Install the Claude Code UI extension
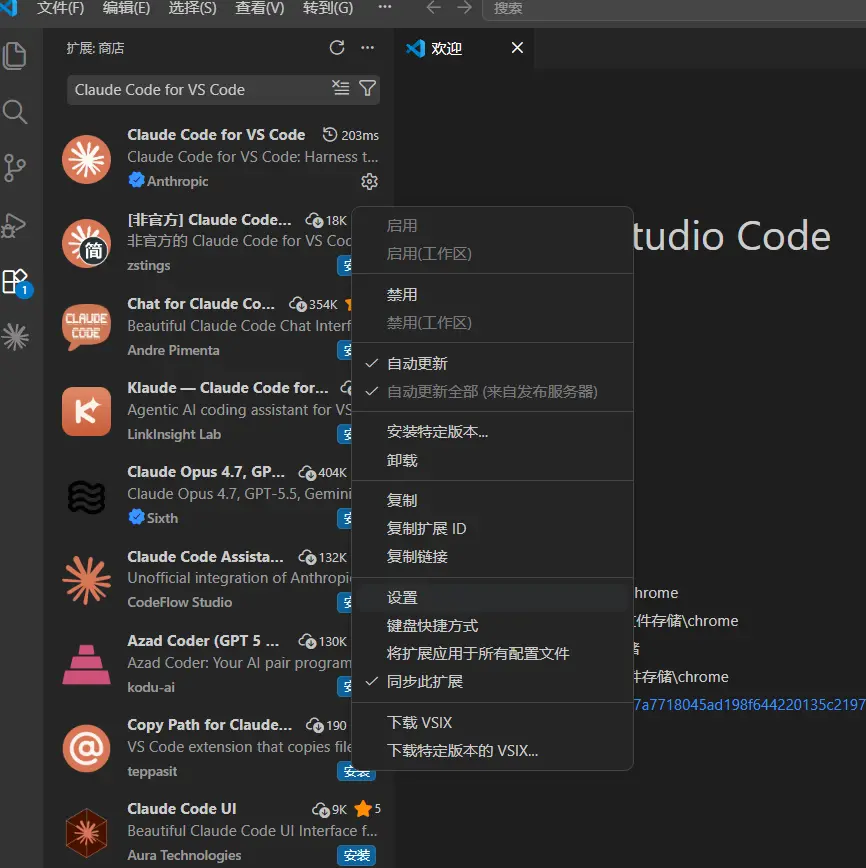 357,855
